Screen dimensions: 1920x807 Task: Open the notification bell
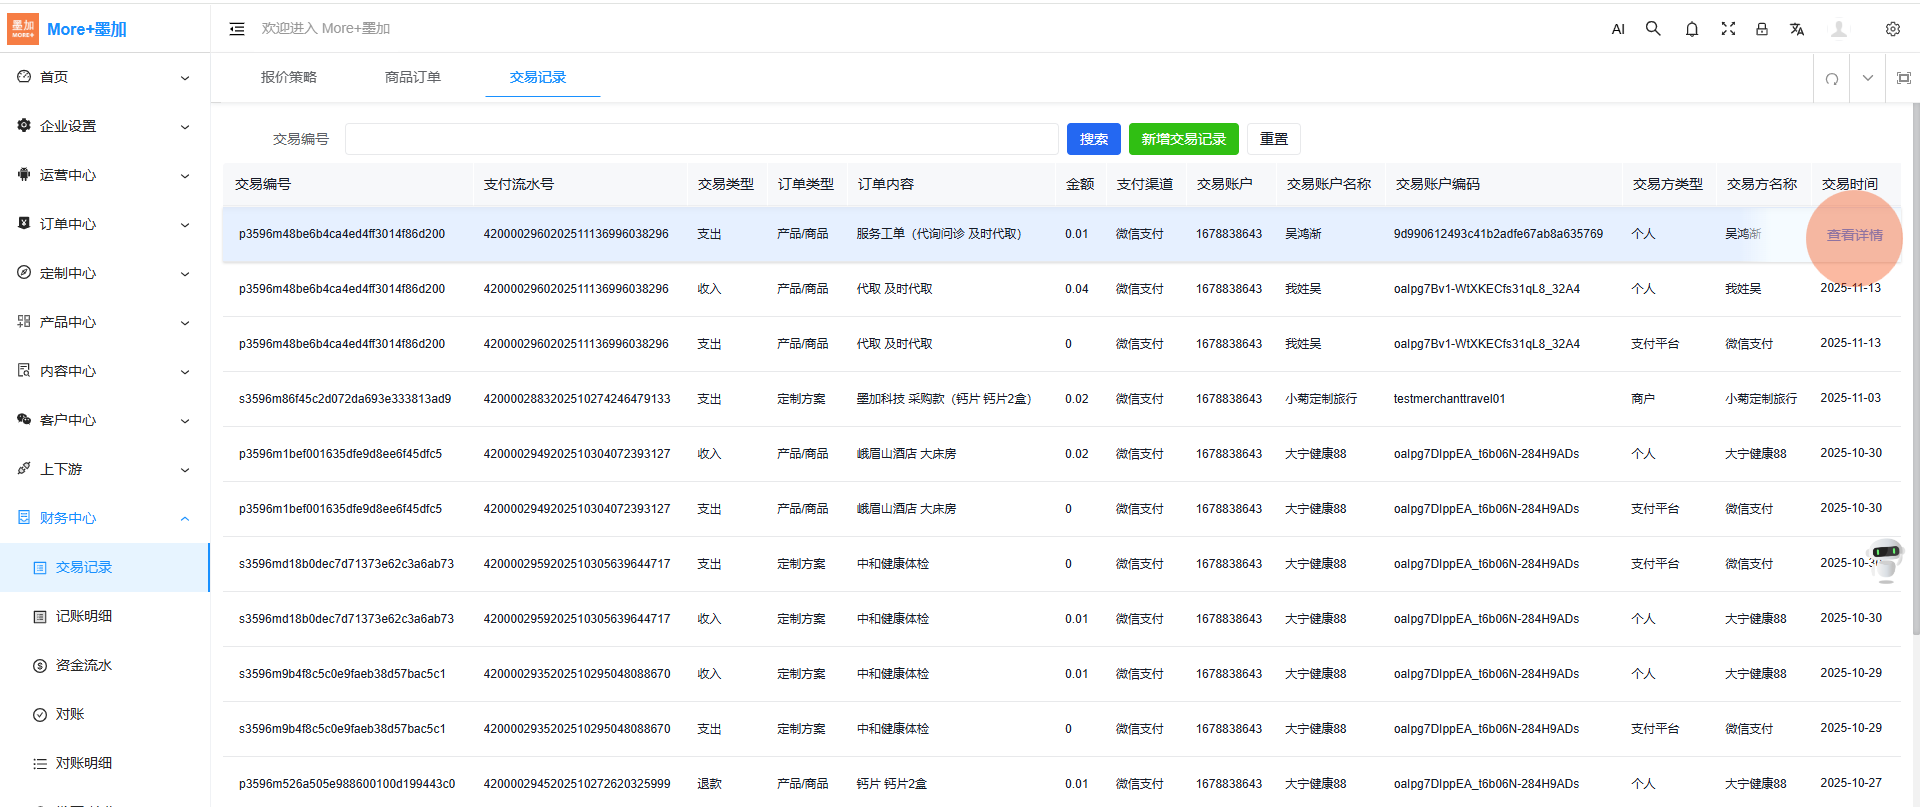coord(1691,29)
